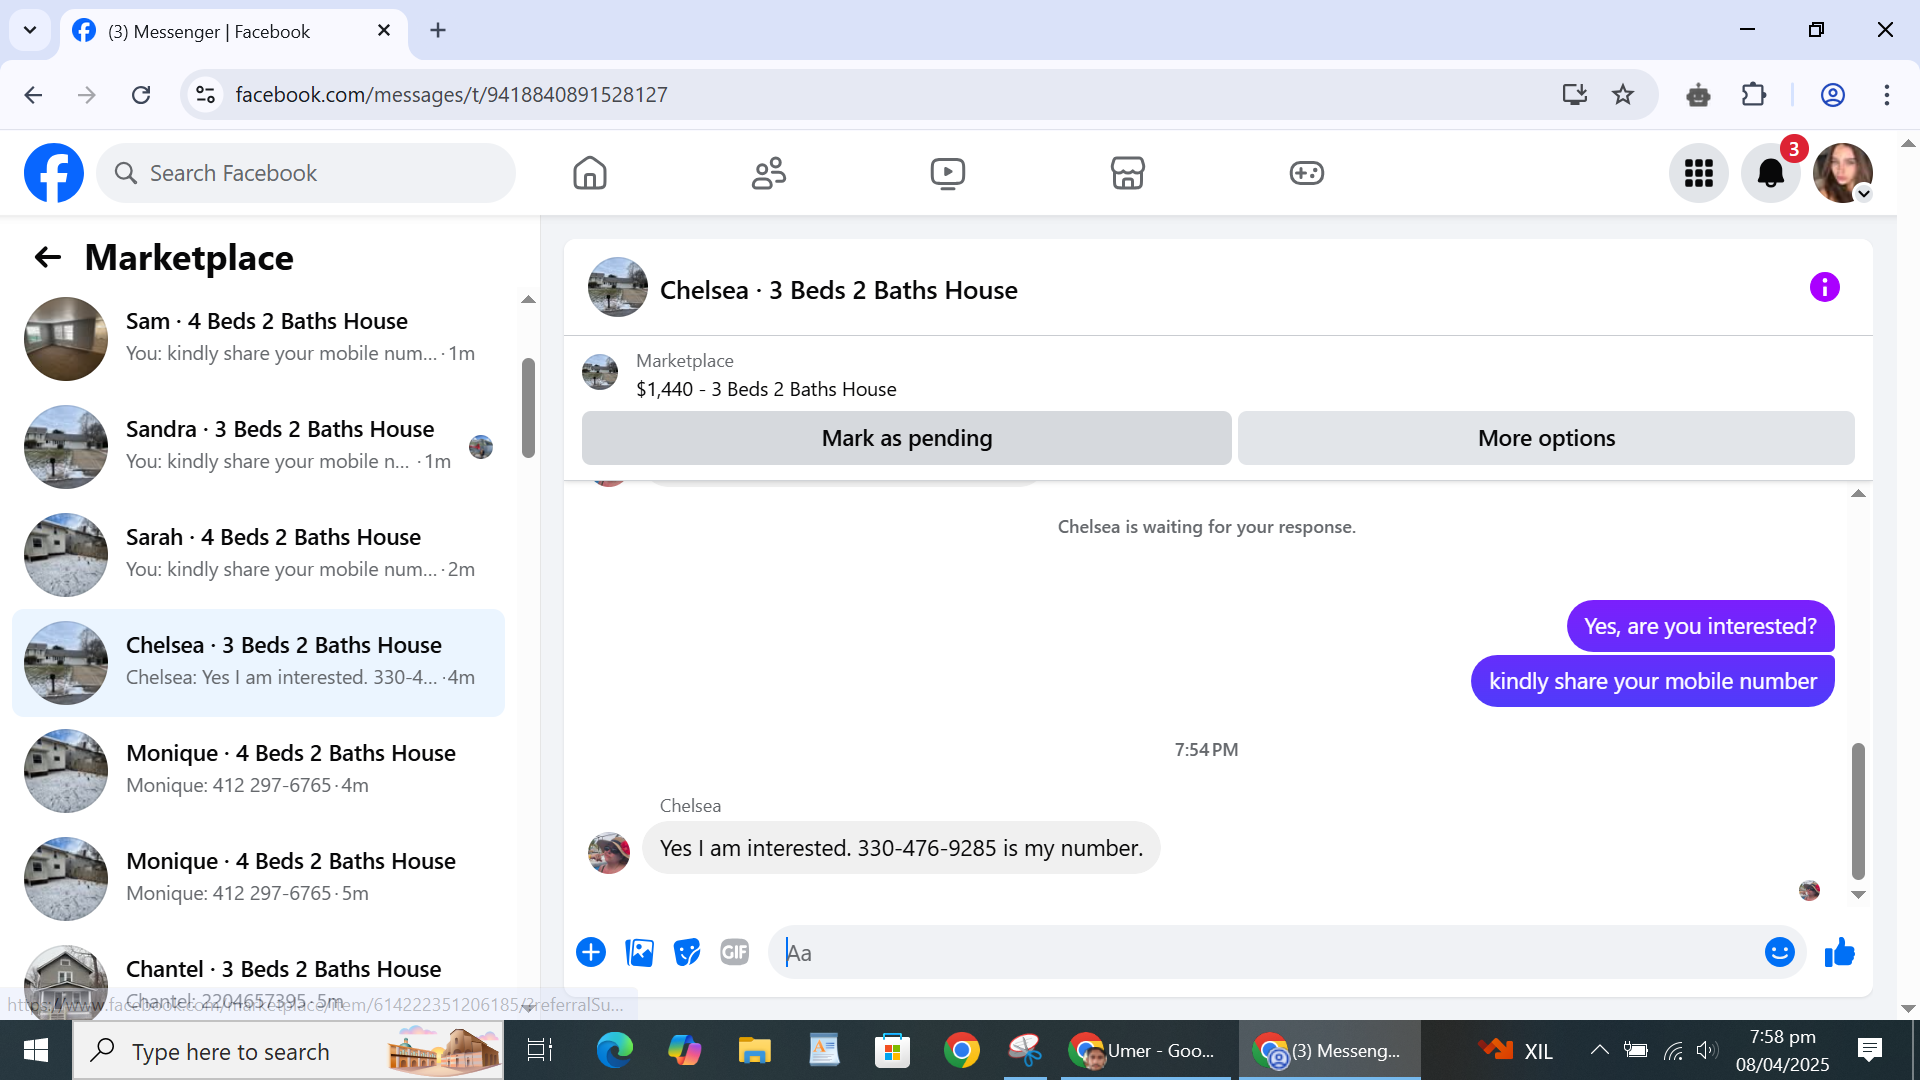Open the Friends icon in top navigation

(768, 173)
